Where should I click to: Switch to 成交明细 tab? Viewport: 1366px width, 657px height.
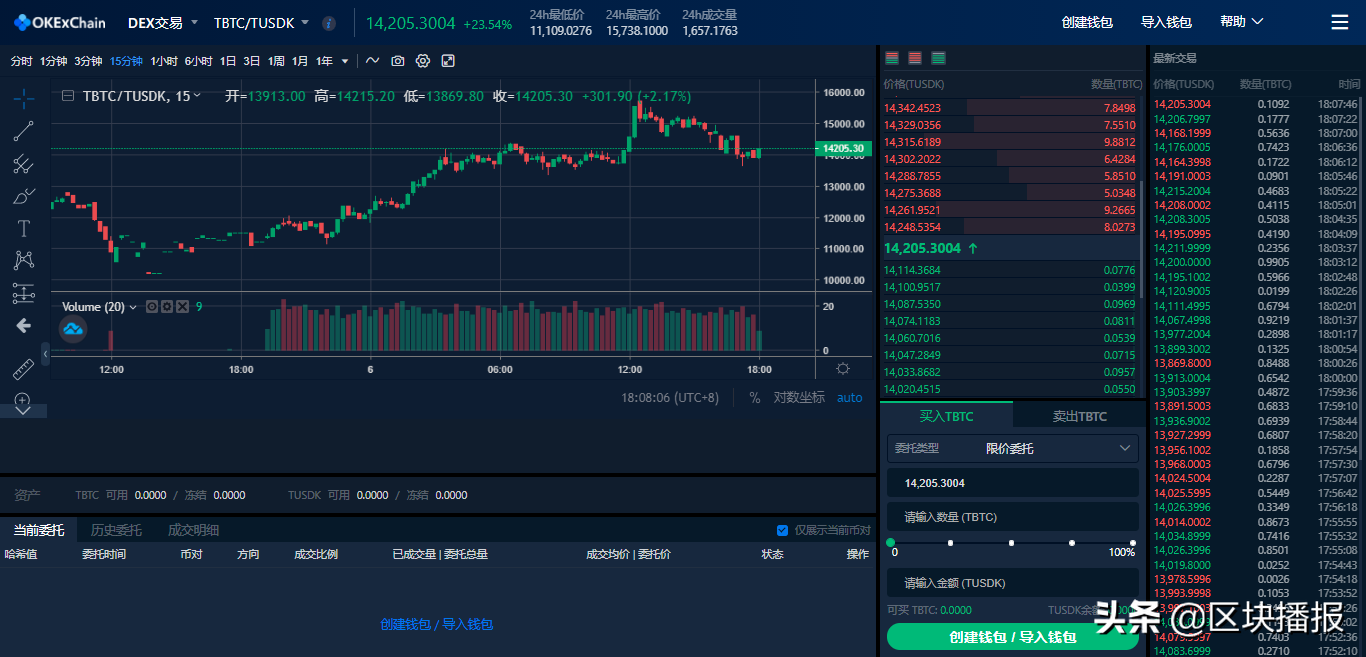(x=193, y=530)
